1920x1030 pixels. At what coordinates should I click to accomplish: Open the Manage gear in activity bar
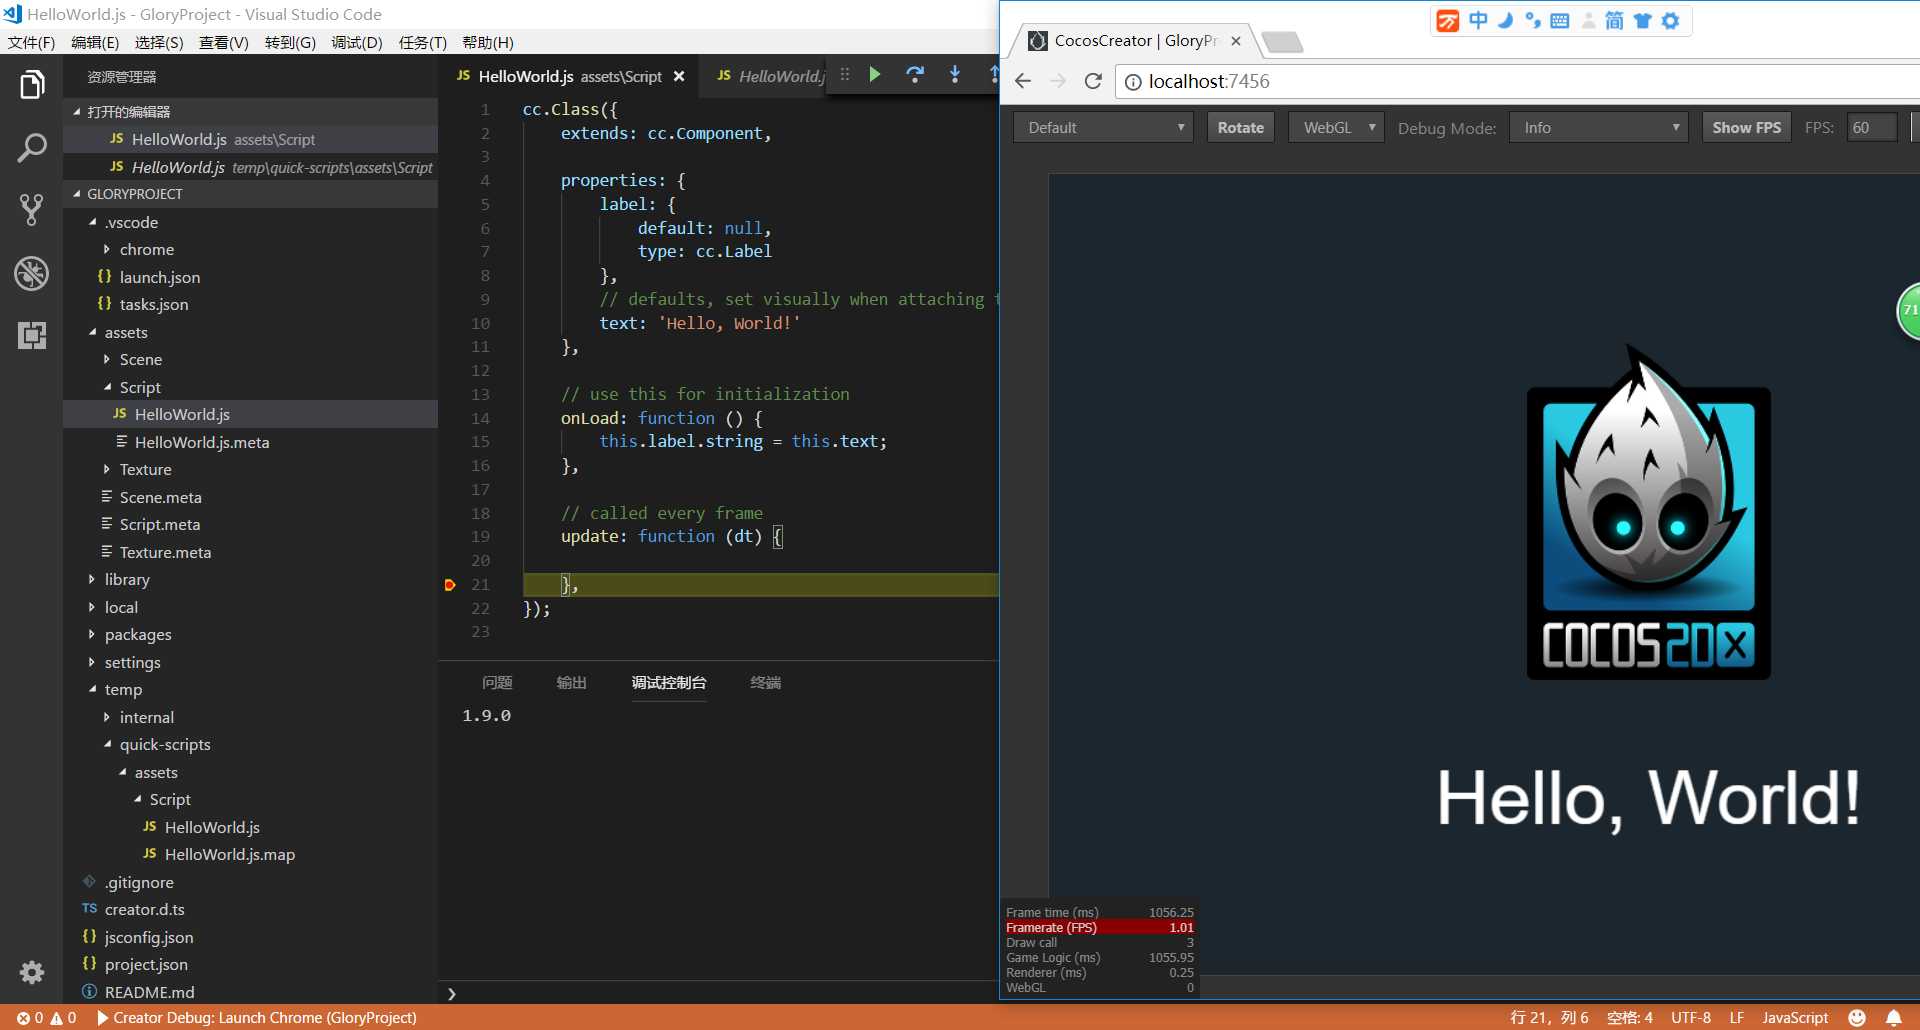tap(31, 972)
